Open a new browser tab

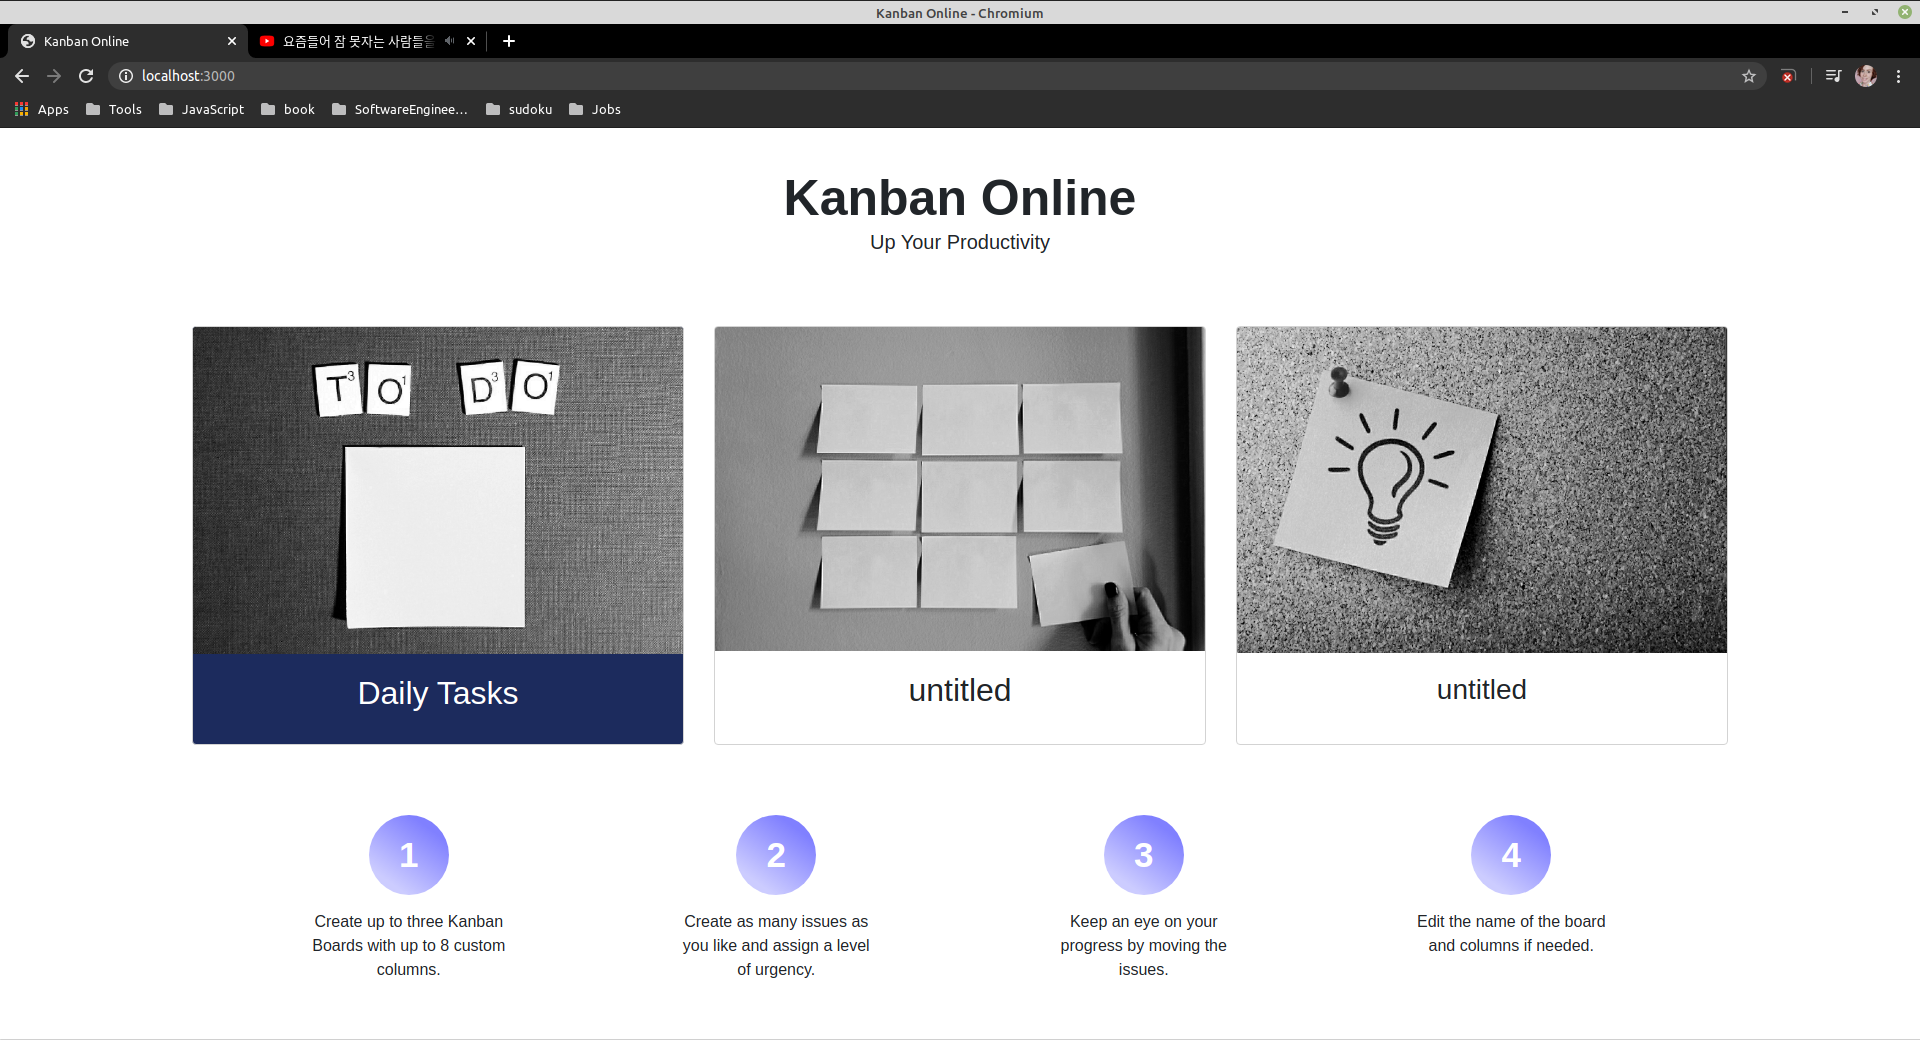click(509, 41)
